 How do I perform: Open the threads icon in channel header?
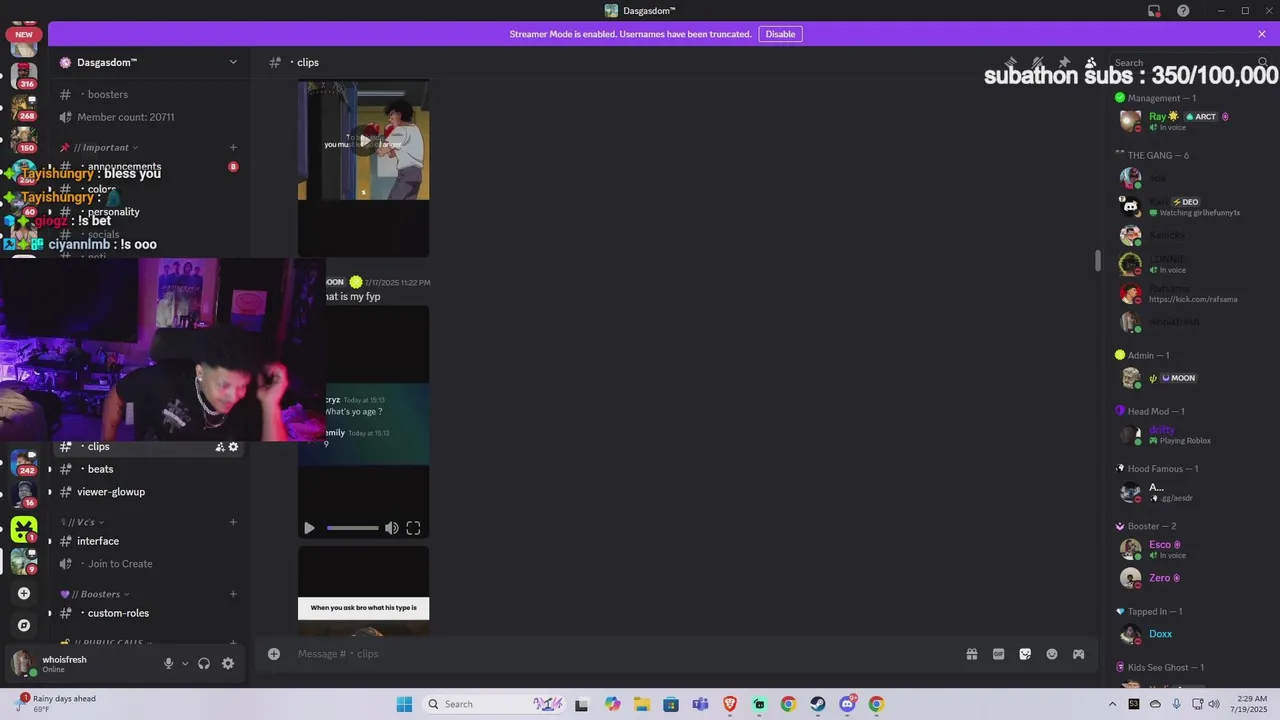[x=1011, y=62]
